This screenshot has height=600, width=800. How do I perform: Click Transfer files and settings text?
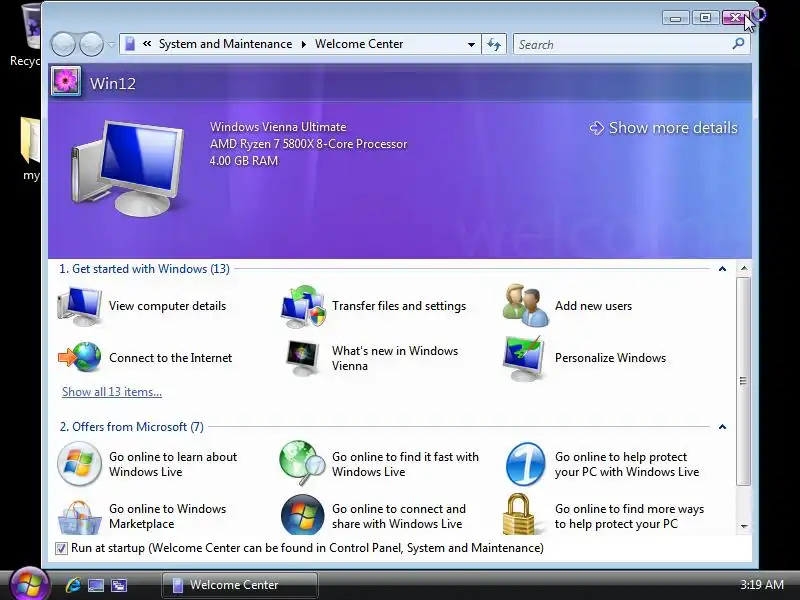[399, 306]
